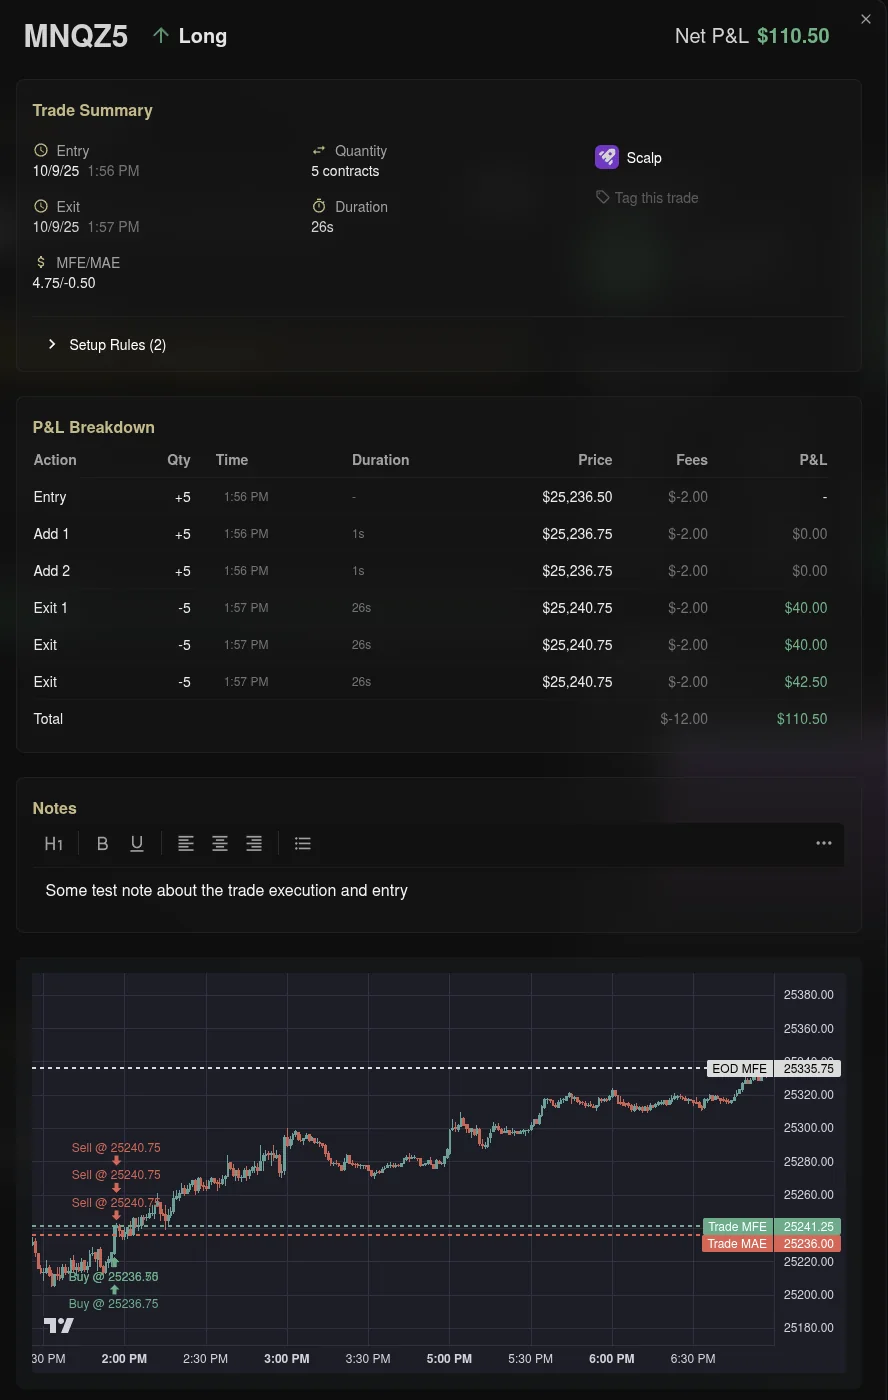The width and height of the screenshot is (888, 1400).
Task: Click the $42.50 P&L value
Action: pyautogui.click(x=806, y=682)
